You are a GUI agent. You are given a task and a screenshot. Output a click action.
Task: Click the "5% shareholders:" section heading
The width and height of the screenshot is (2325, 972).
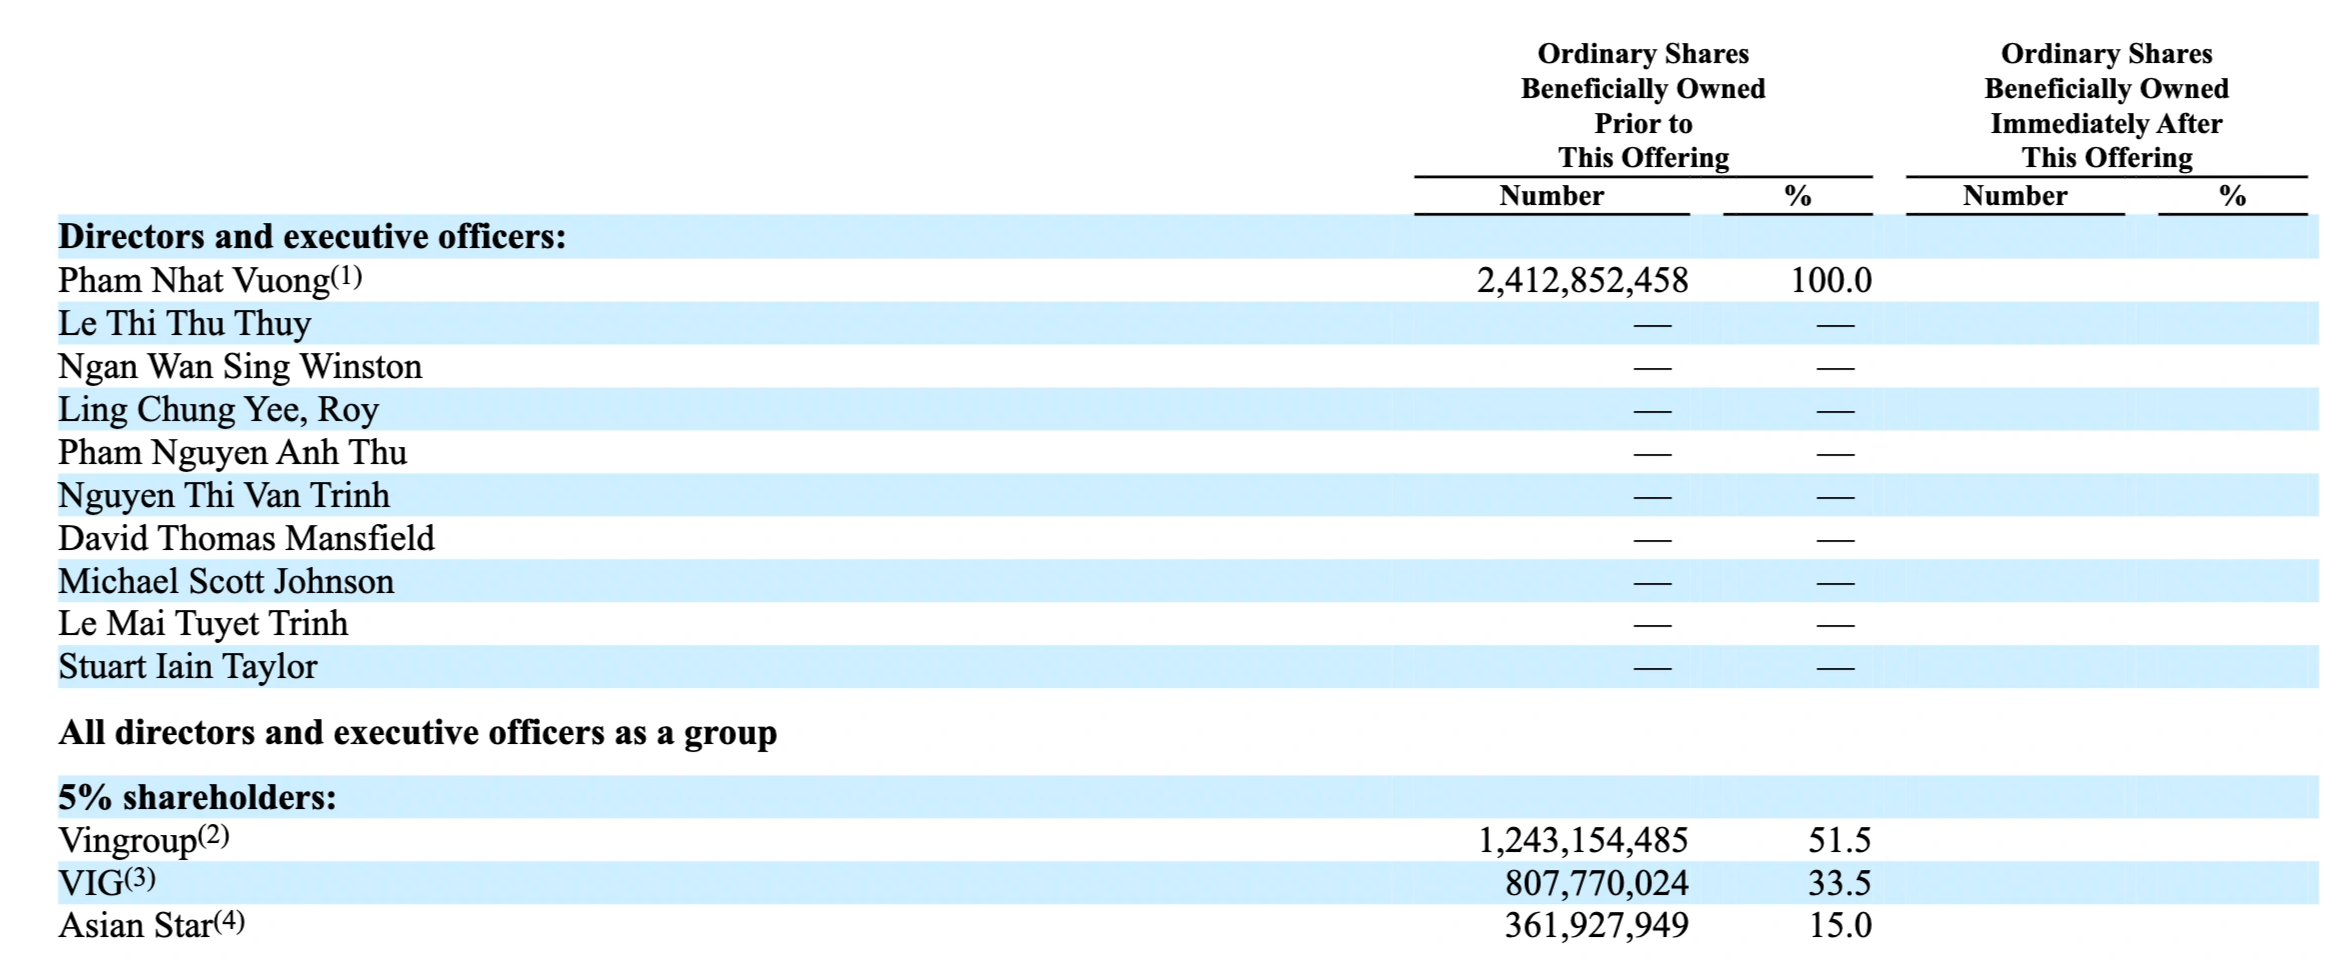tap(197, 798)
